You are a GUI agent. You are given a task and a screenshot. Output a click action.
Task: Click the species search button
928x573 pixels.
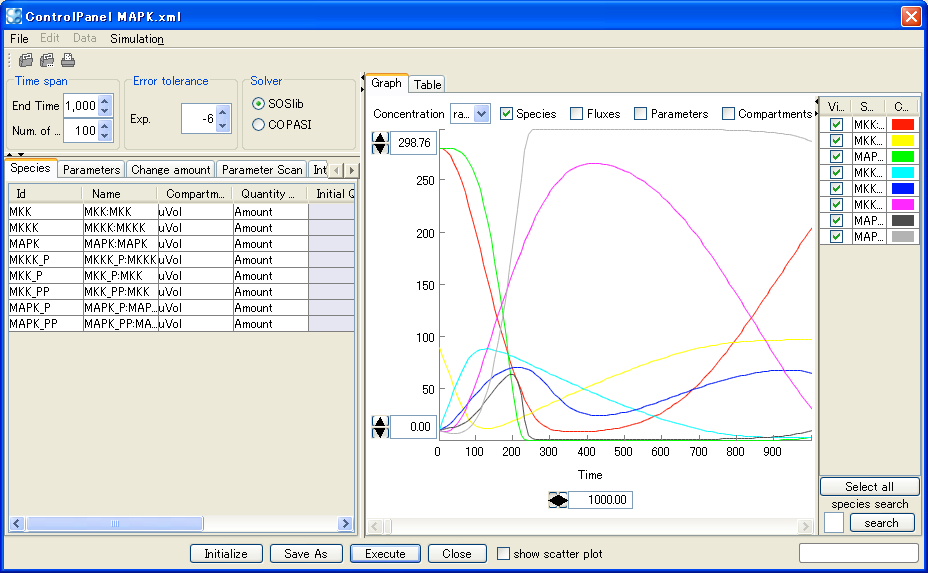point(882,523)
